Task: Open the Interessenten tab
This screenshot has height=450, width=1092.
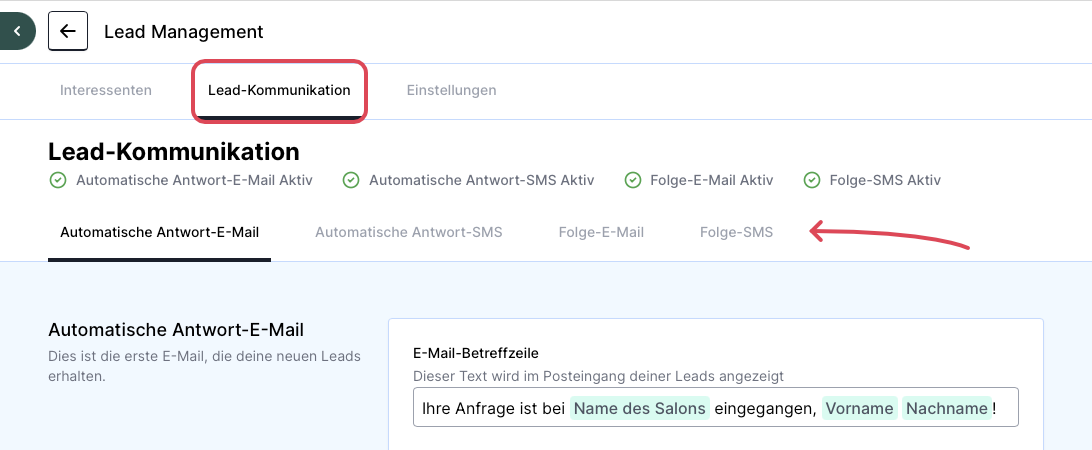Action: (106, 91)
